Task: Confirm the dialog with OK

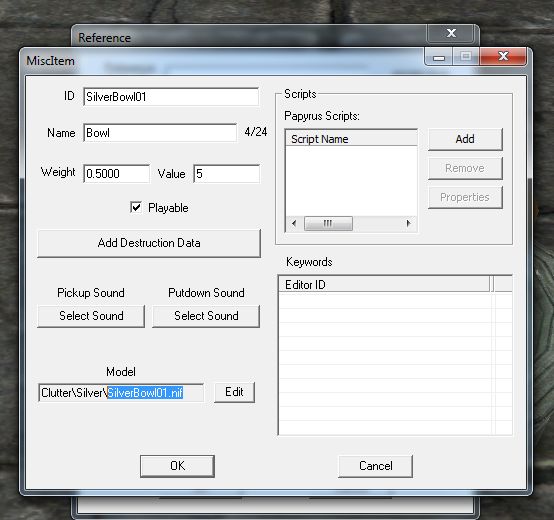Action: point(177,466)
